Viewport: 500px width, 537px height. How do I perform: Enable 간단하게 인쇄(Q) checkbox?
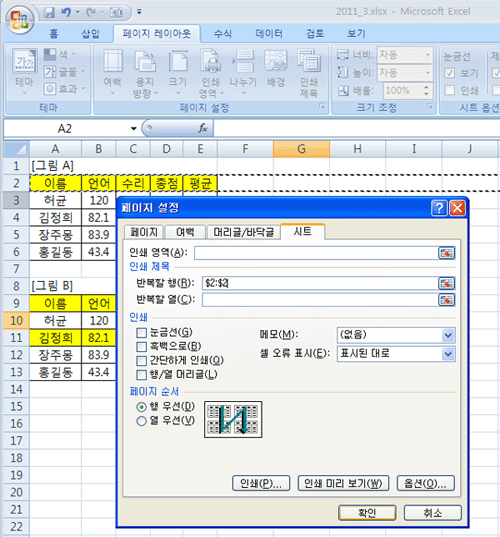coord(141,361)
